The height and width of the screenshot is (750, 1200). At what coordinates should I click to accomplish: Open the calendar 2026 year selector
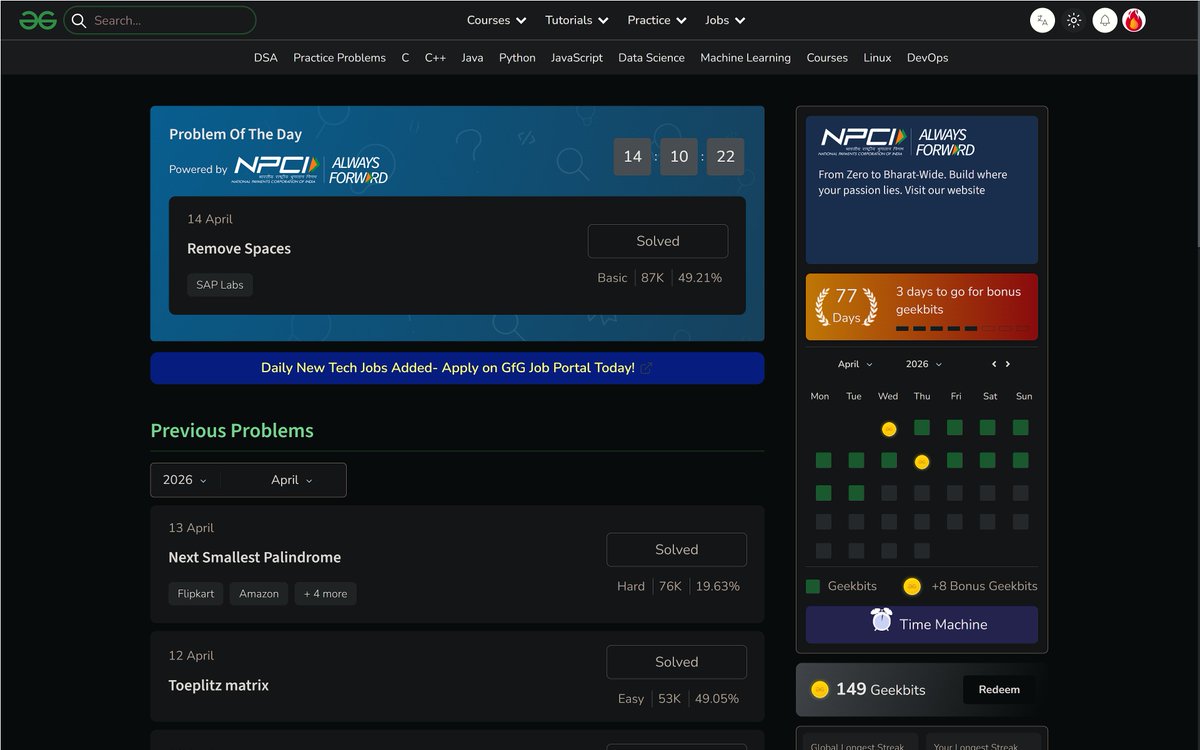pos(924,364)
